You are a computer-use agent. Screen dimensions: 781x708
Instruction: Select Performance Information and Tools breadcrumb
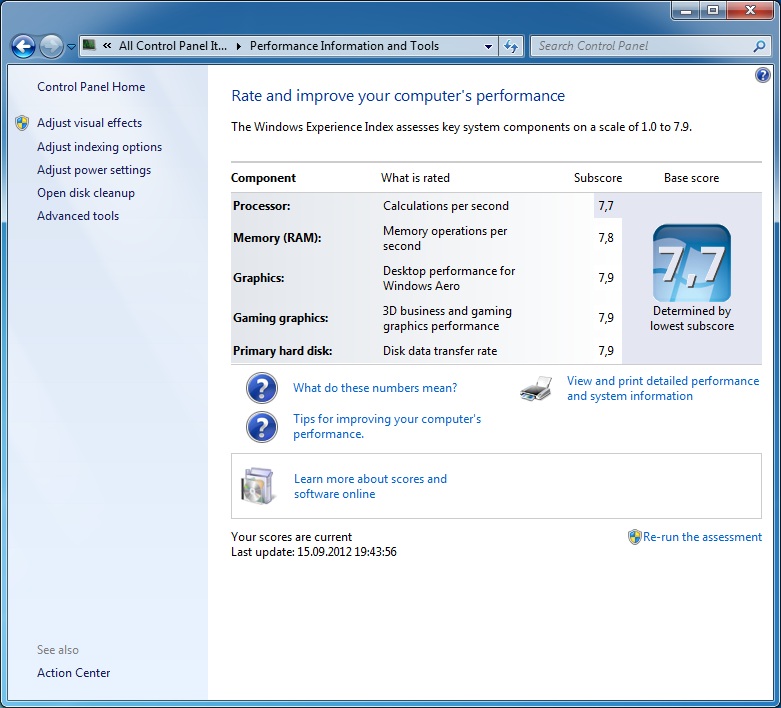tap(344, 46)
